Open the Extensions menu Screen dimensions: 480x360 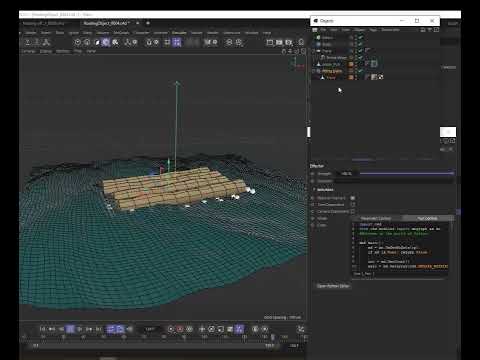[232, 33]
